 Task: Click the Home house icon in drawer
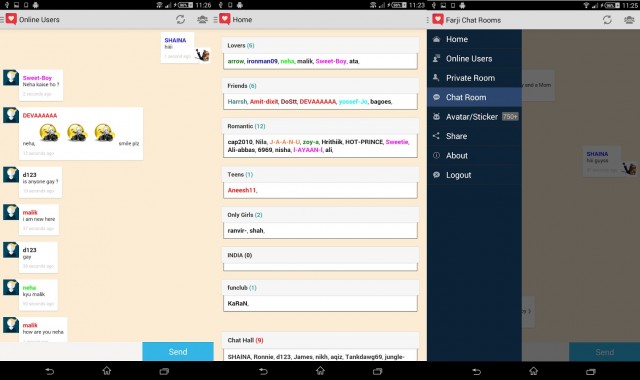pyautogui.click(x=436, y=39)
